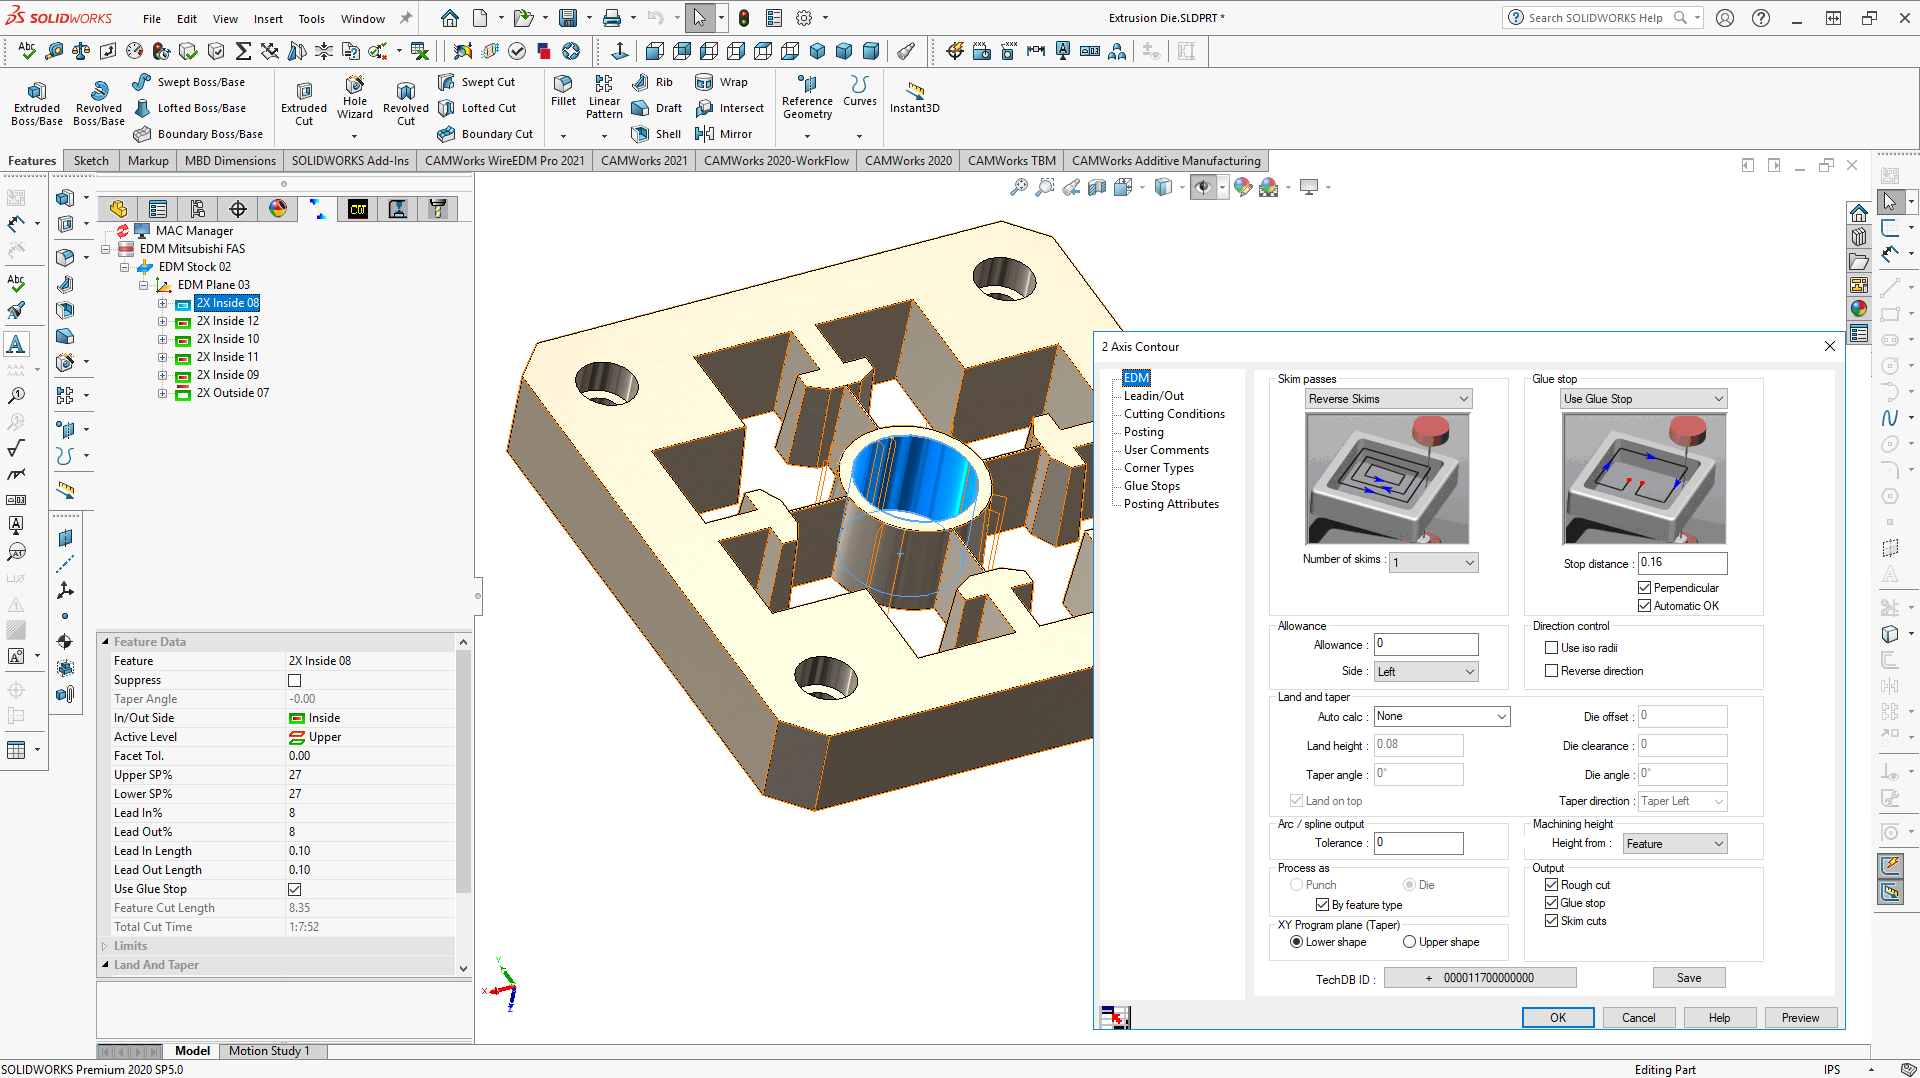Select the Shell tool
The width and height of the screenshot is (1920, 1078).
(655, 133)
